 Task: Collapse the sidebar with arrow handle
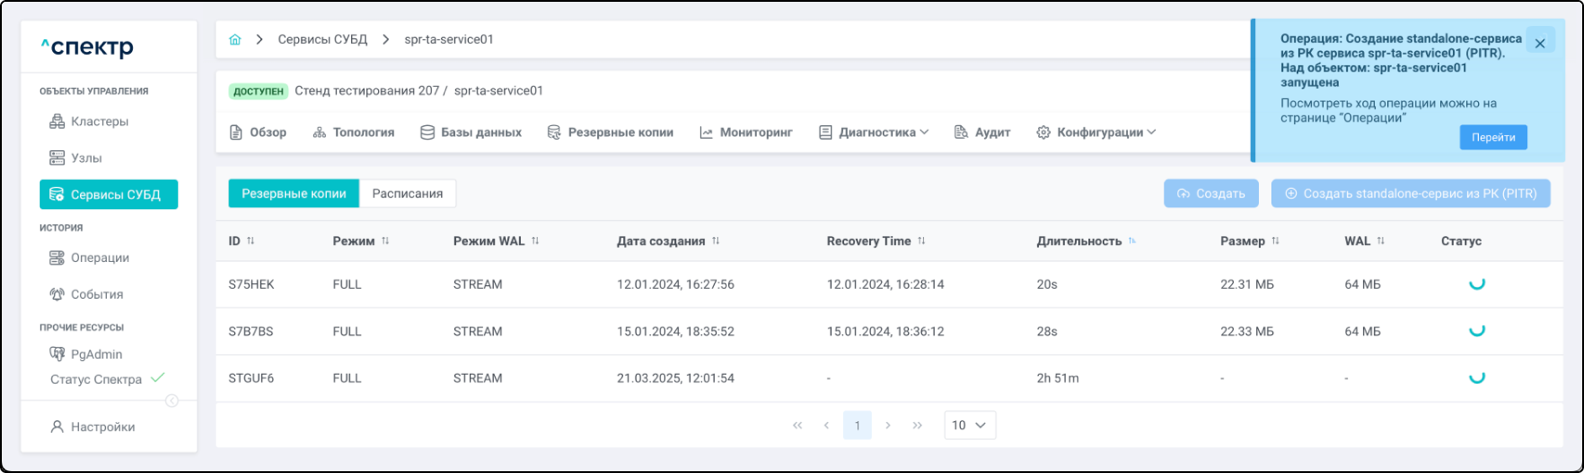point(172,401)
